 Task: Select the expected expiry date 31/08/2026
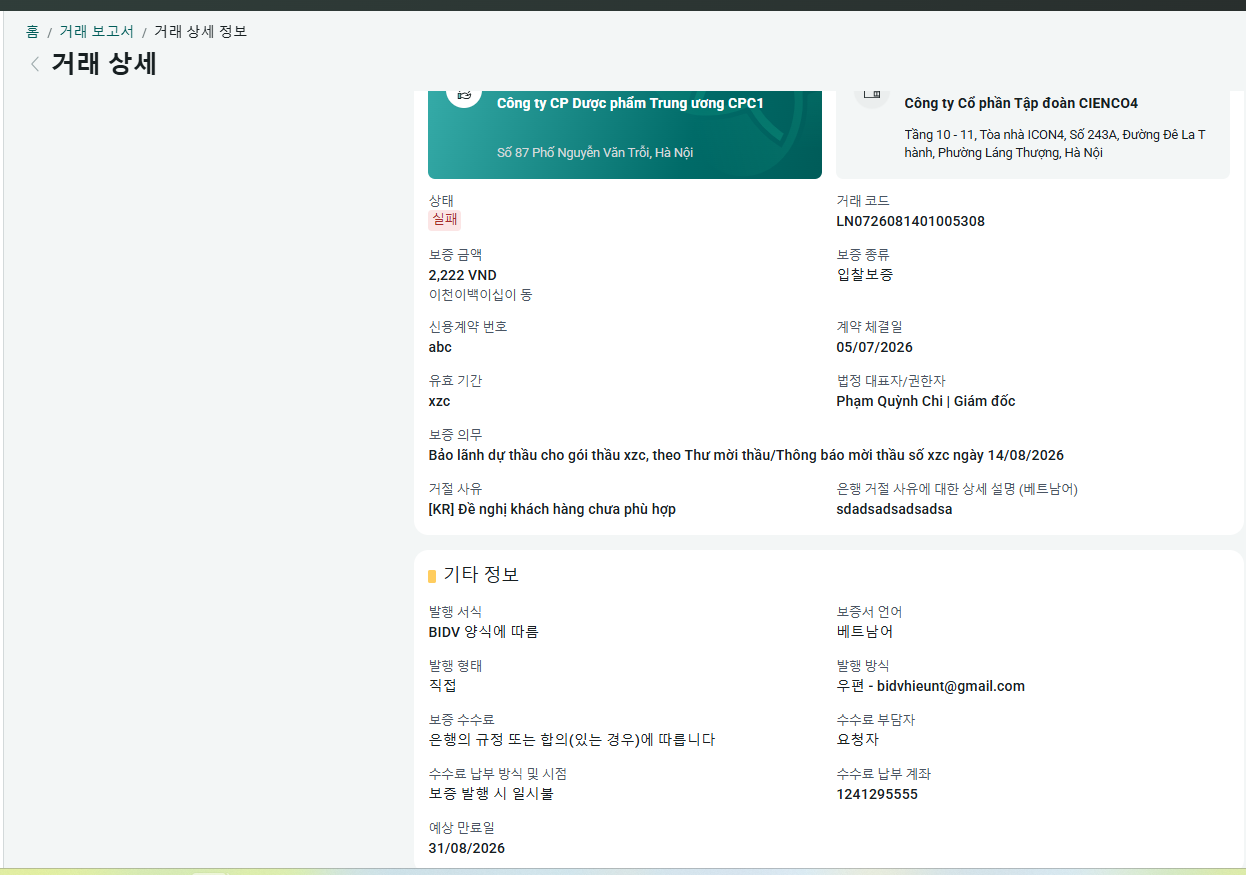click(466, 848)
